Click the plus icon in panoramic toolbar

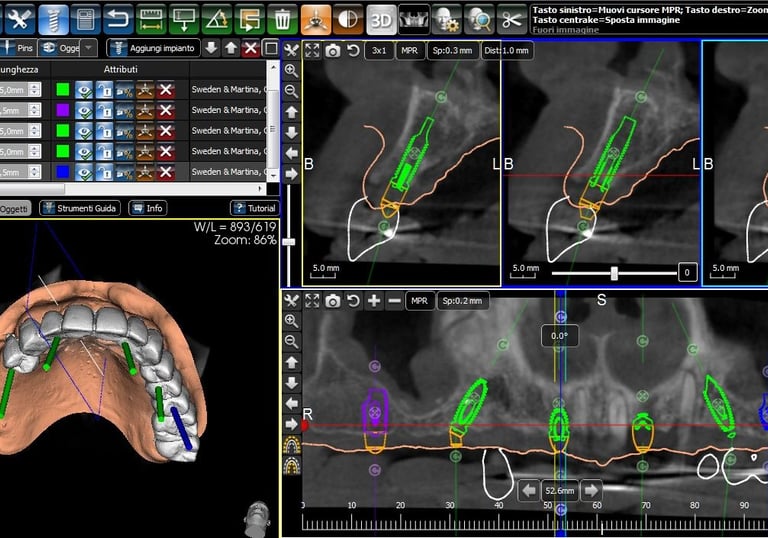pos(374,301)
